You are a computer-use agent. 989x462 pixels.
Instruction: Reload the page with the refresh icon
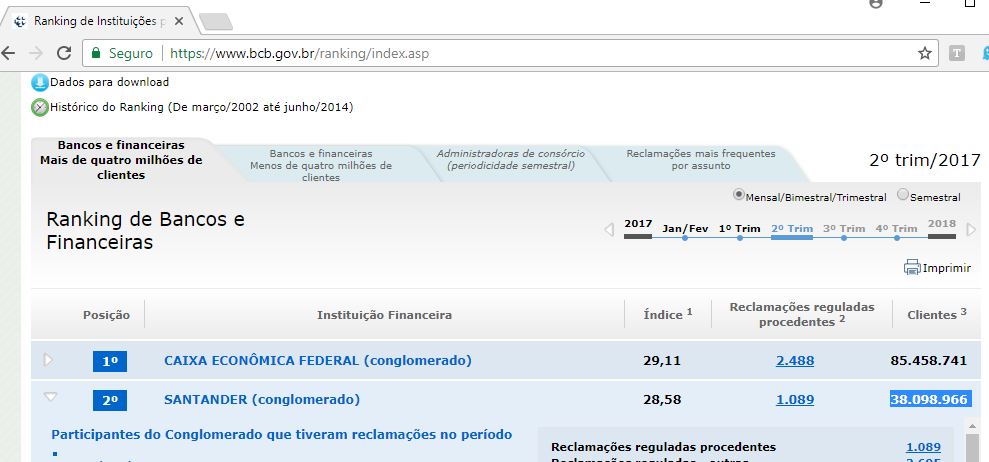click(64, 53)
